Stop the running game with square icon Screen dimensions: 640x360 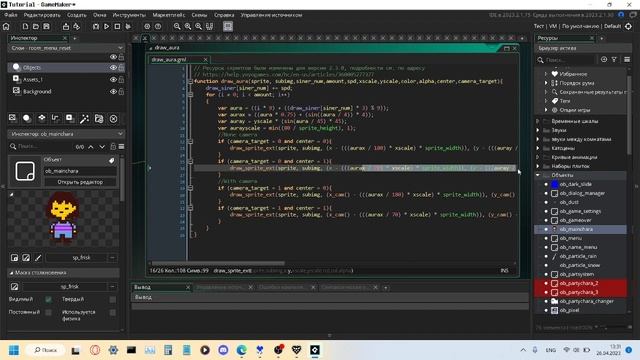pyautogui.click(x=117, y=27)
